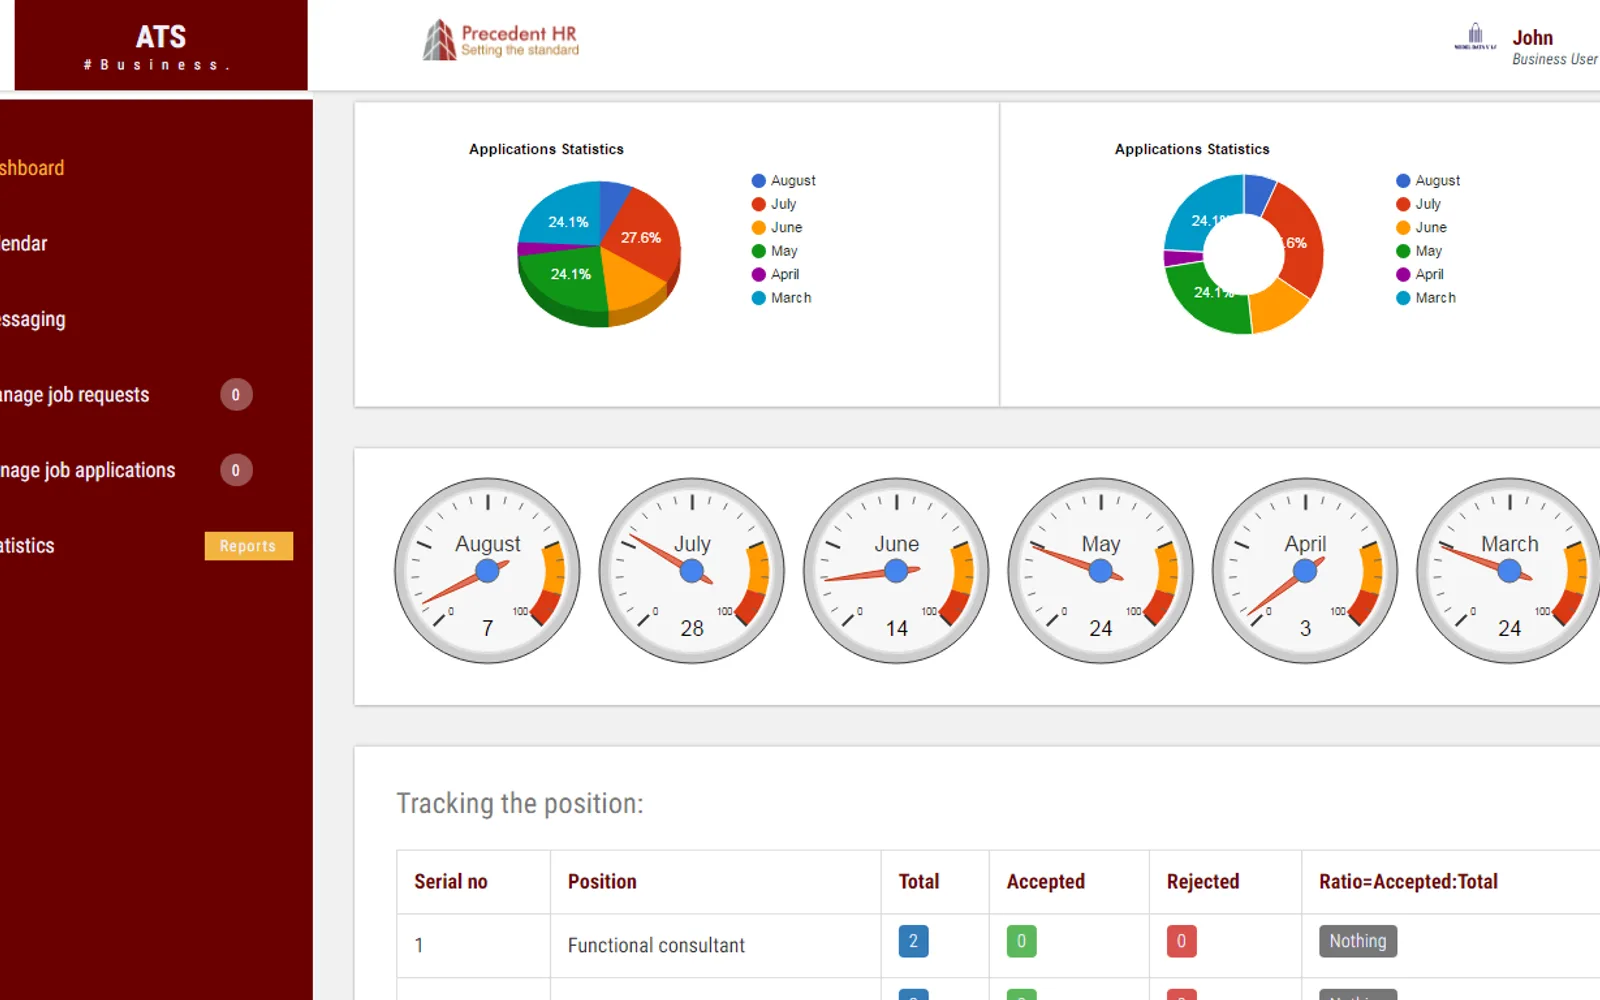1600x1000 pixels.
Task: Click the job requests count badge
Action: (x=236, y=395)
